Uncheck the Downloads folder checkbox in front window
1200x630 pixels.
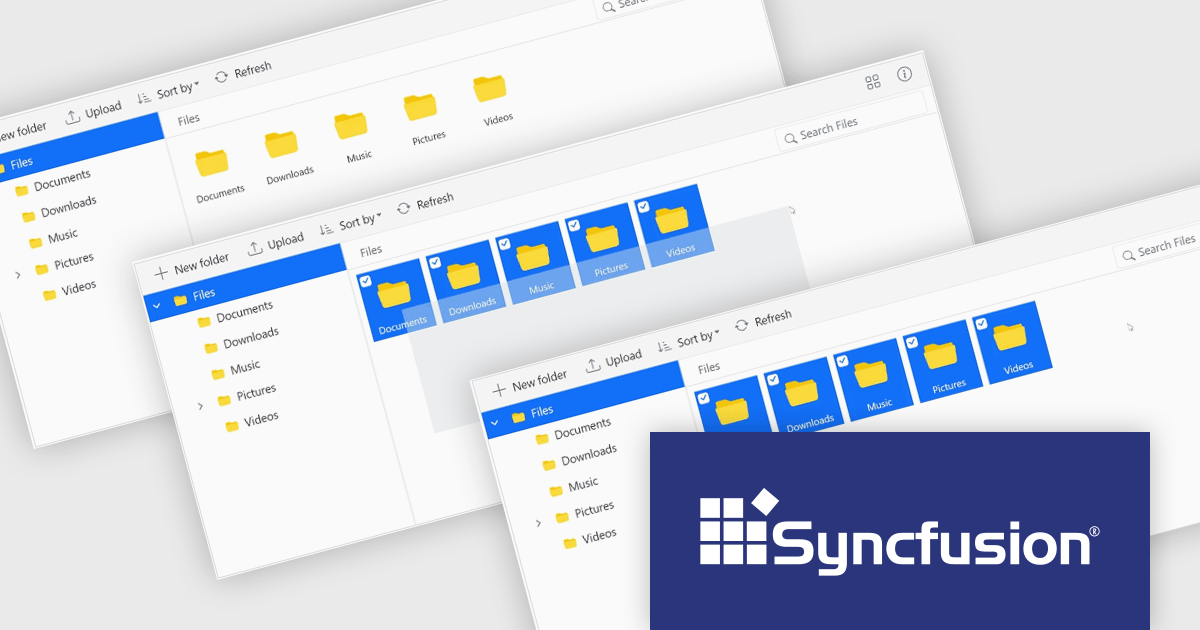tap(773, 379)
